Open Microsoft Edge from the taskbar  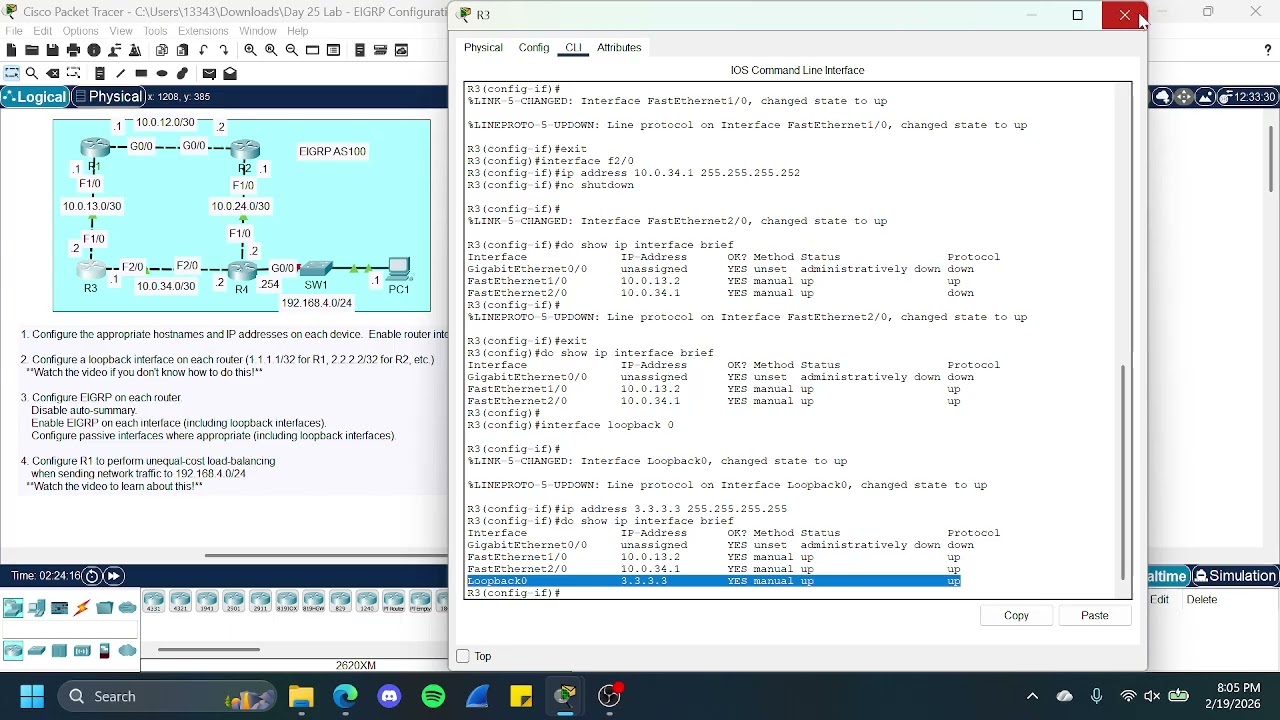coord(345,696)
